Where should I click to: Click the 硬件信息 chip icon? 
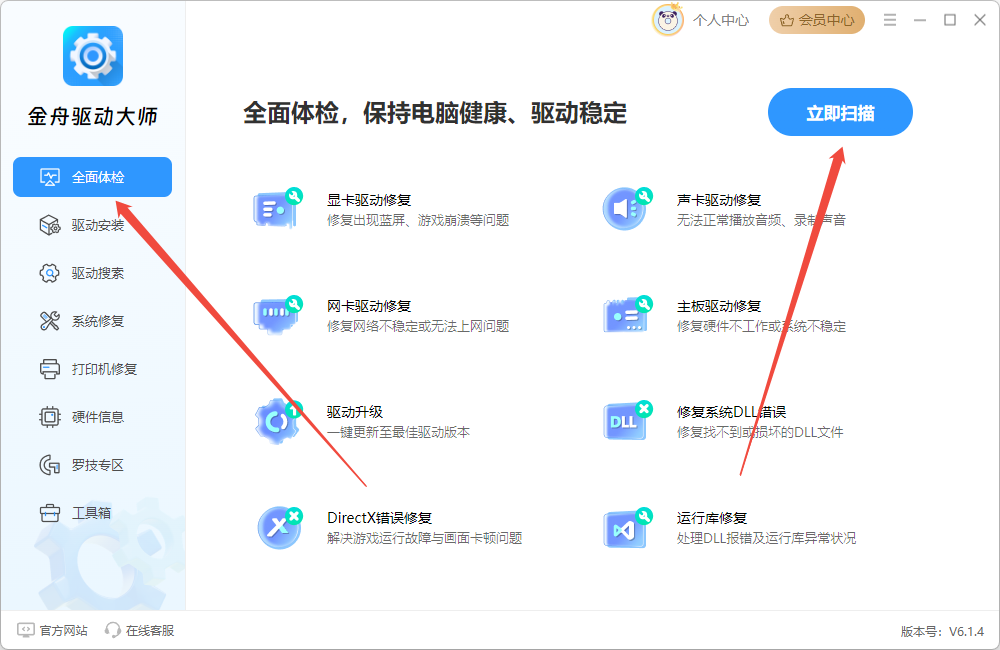[x=50, y=417]
